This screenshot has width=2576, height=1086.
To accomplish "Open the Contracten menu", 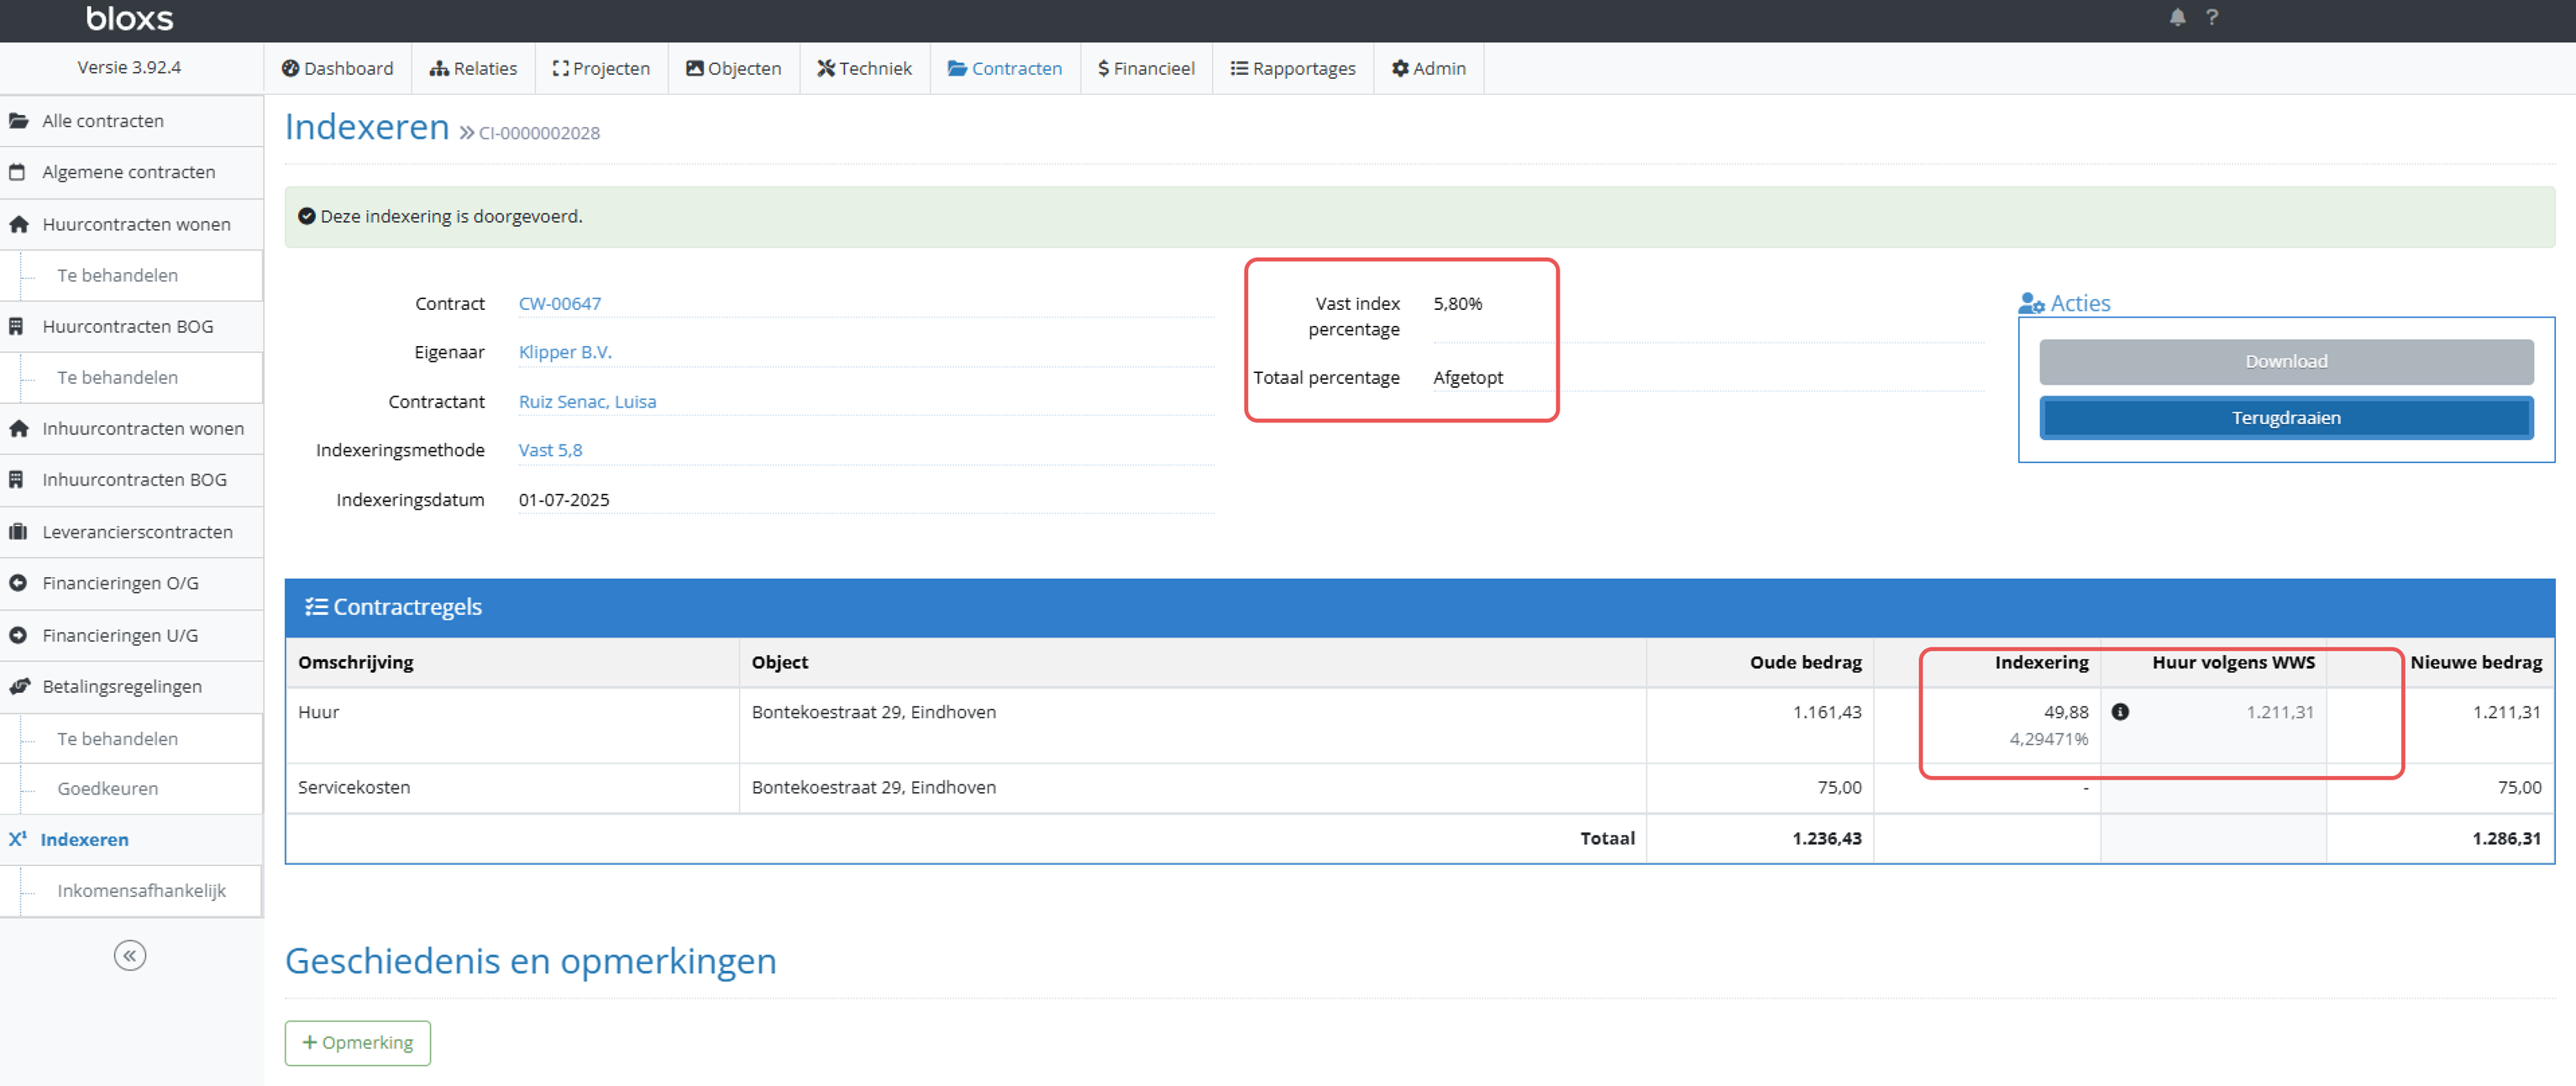I will click(x=1004, y=68).
